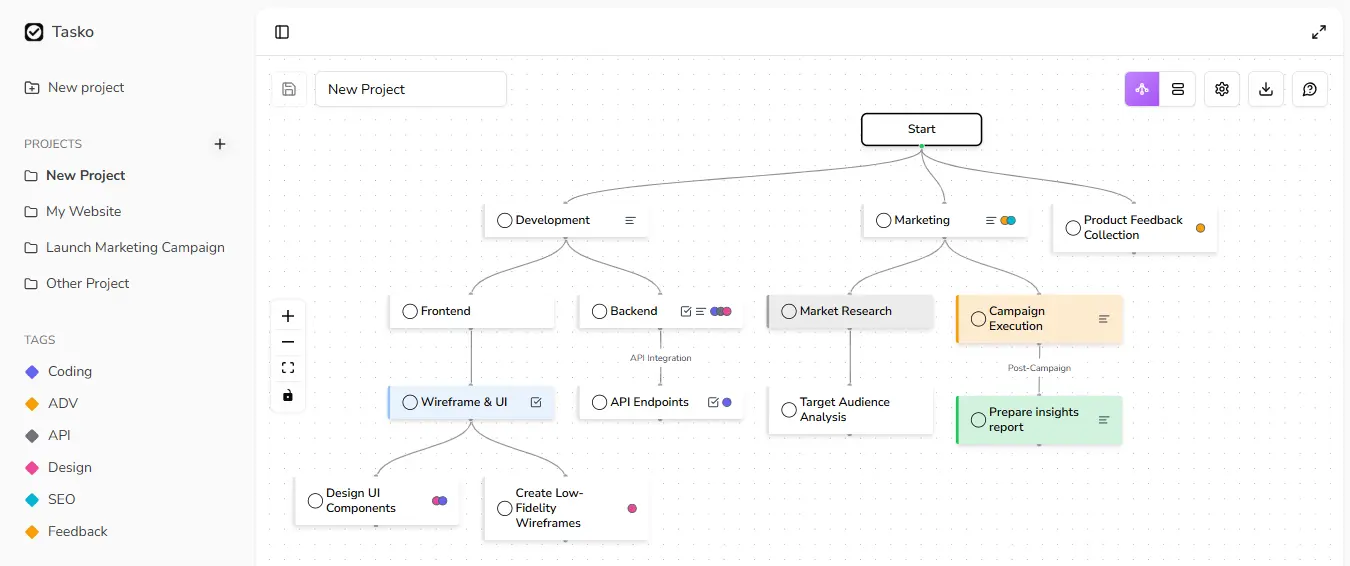The height and width of the screenshot is (566, 1350).
Task: Switch to the list view icon
Action: pyautogui.click(x=1177, y=89)
